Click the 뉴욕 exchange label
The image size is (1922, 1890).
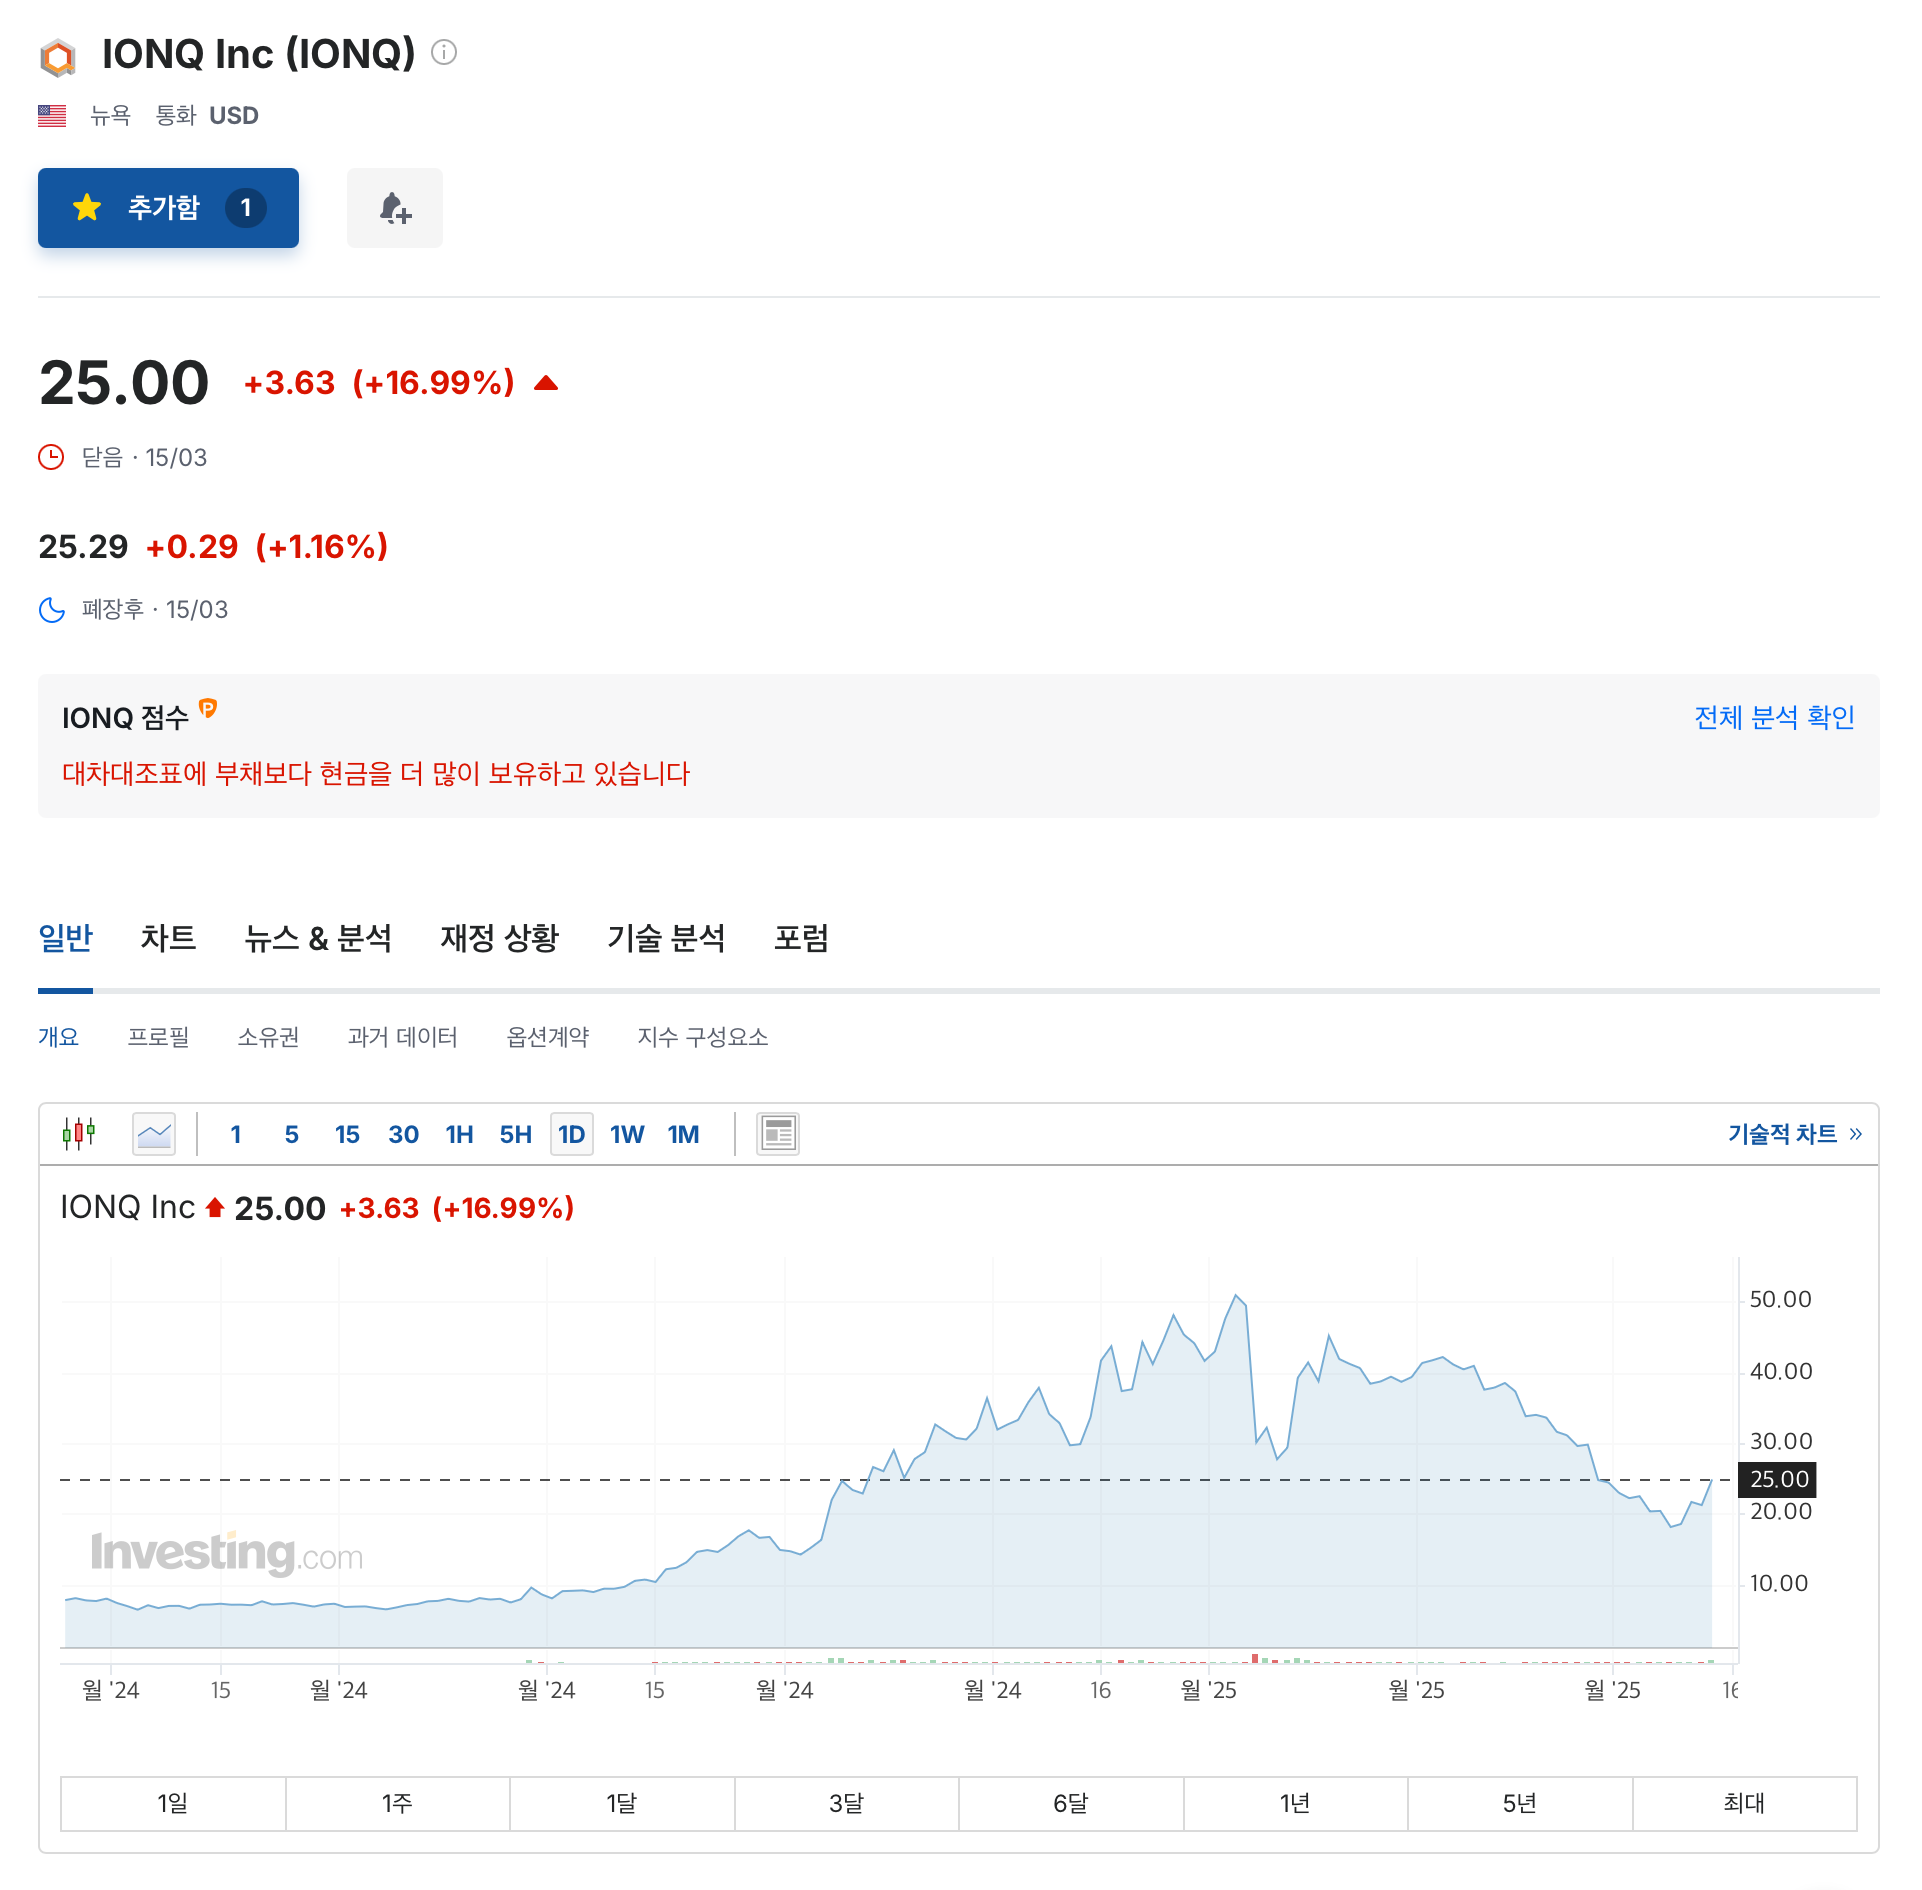(x=110, y=116)
